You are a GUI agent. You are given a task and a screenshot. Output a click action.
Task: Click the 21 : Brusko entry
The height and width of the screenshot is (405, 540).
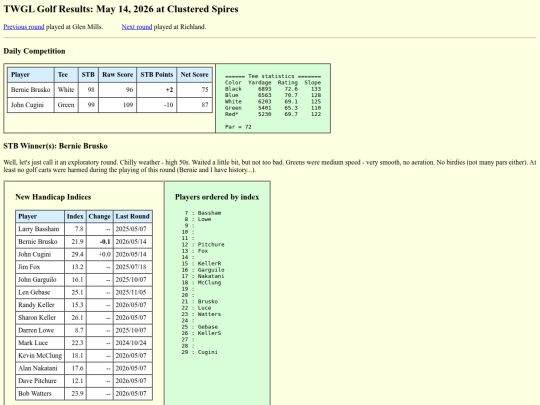pyautogui.click(x=200, y=301)
